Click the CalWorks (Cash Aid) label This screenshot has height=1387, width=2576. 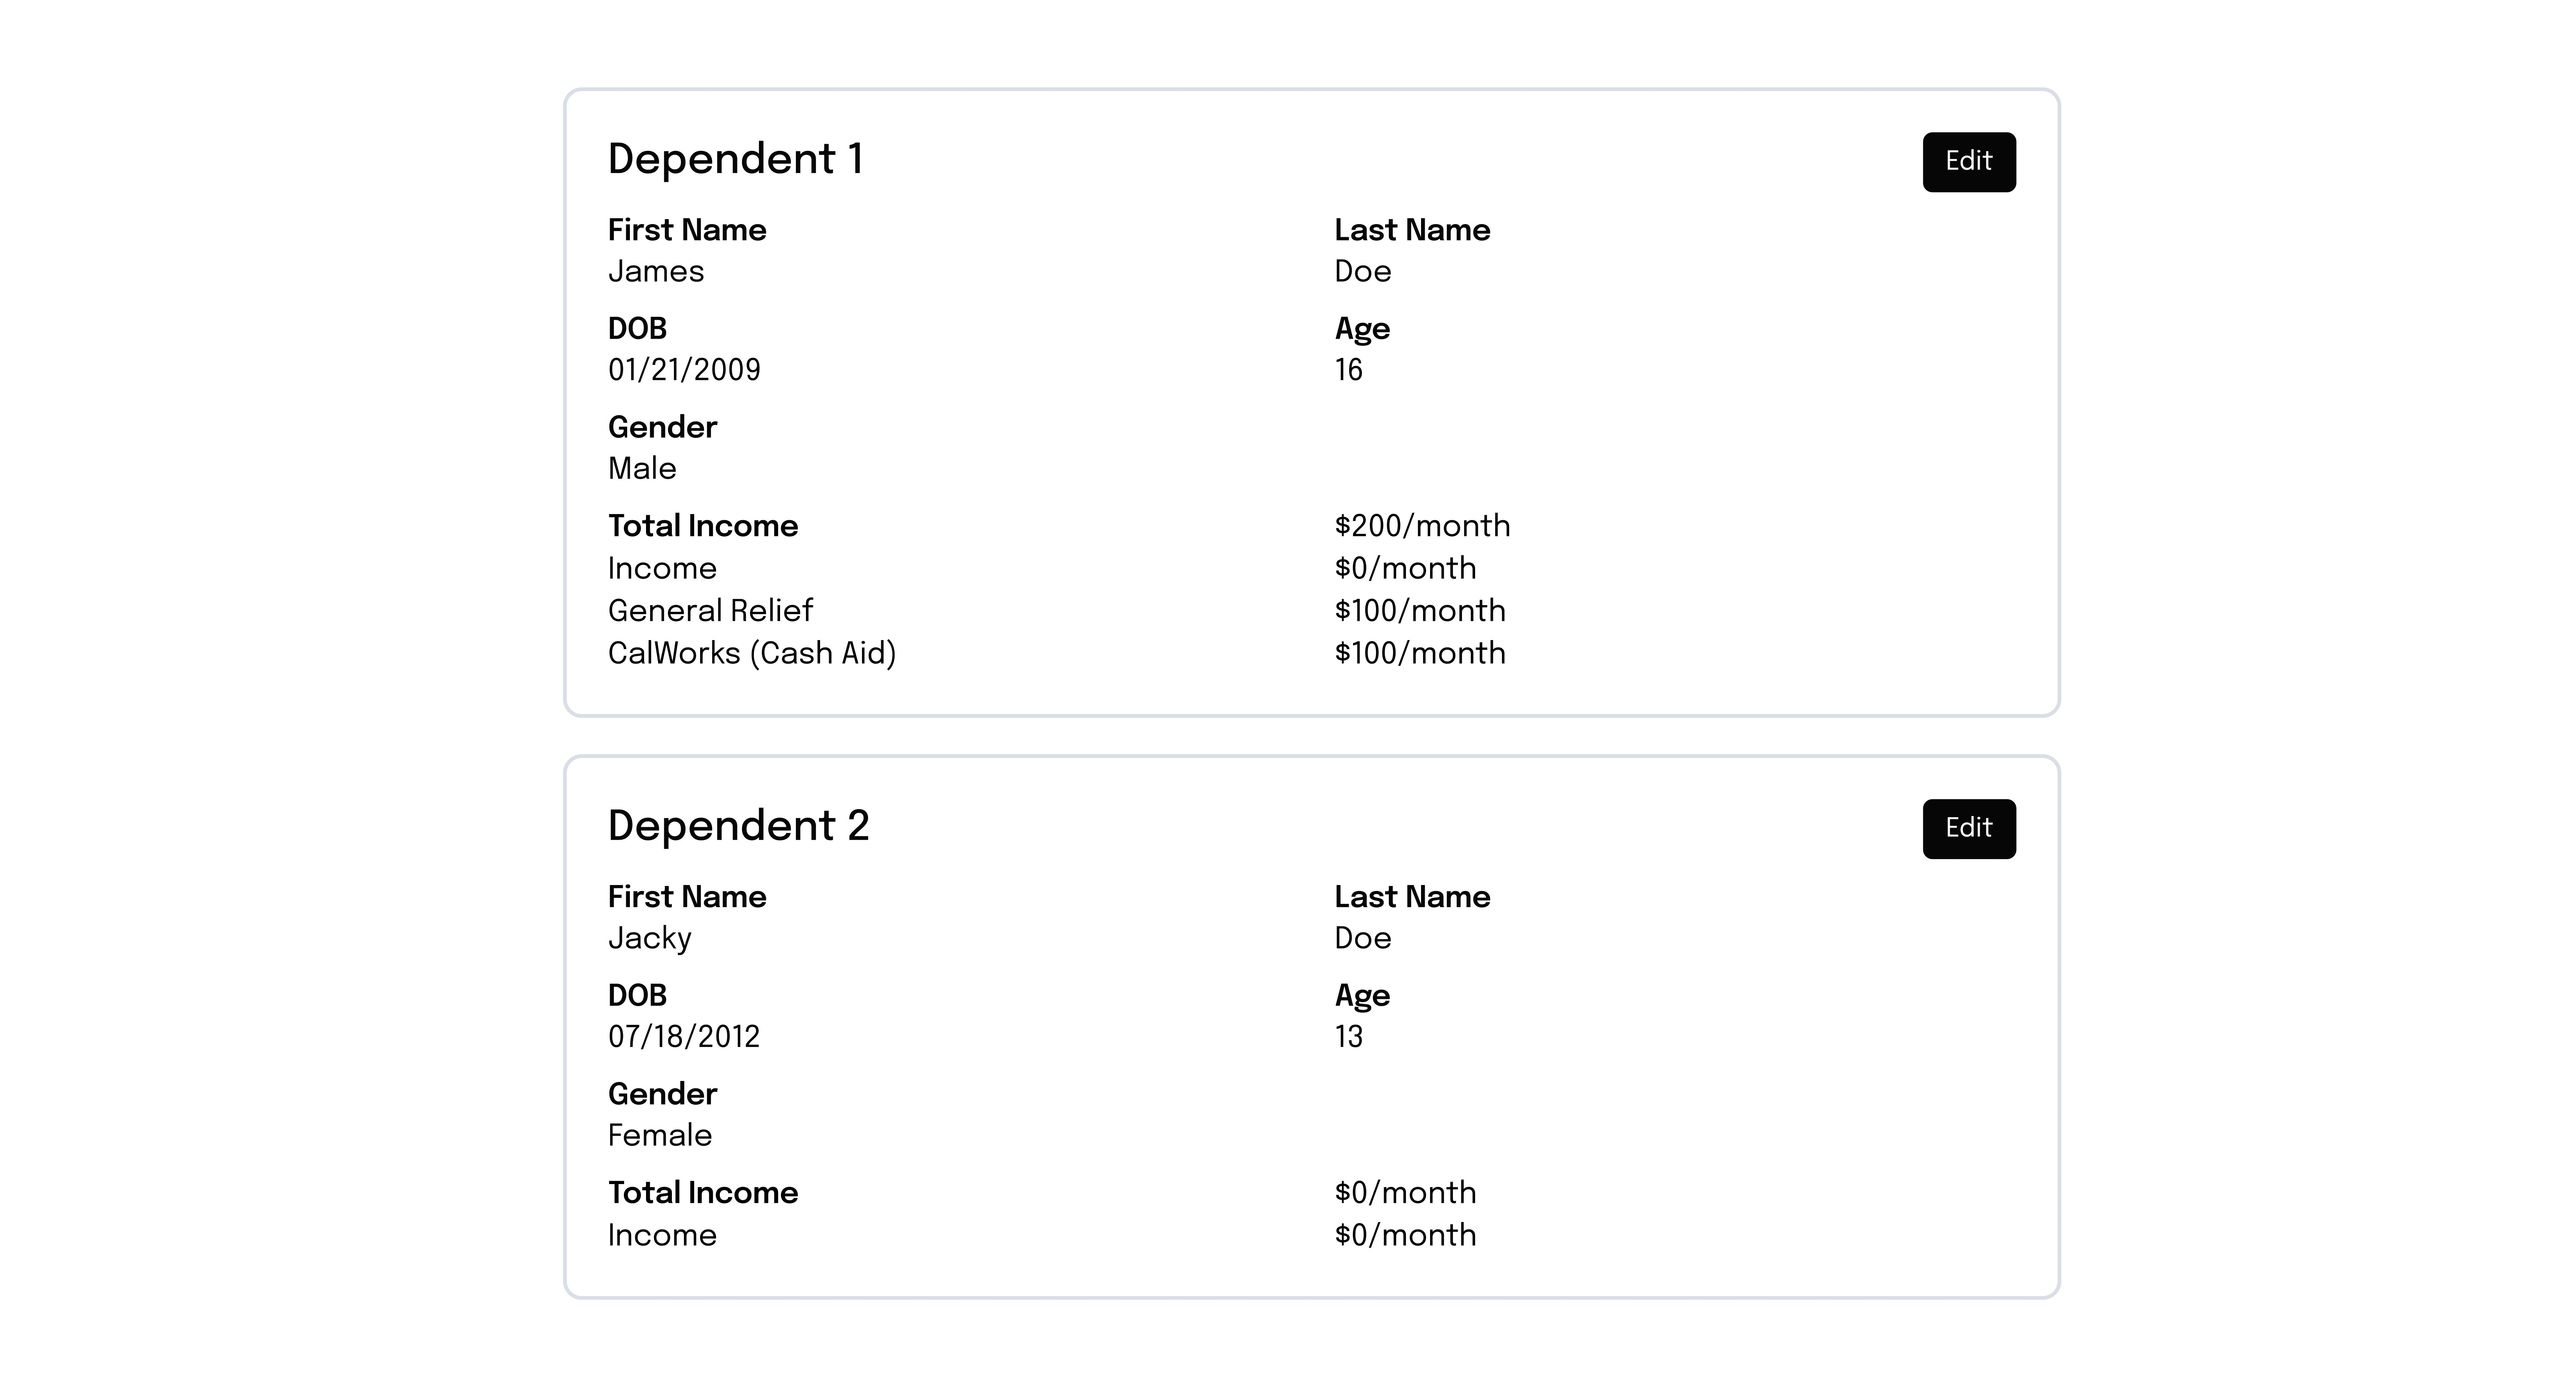pos(752,653)
